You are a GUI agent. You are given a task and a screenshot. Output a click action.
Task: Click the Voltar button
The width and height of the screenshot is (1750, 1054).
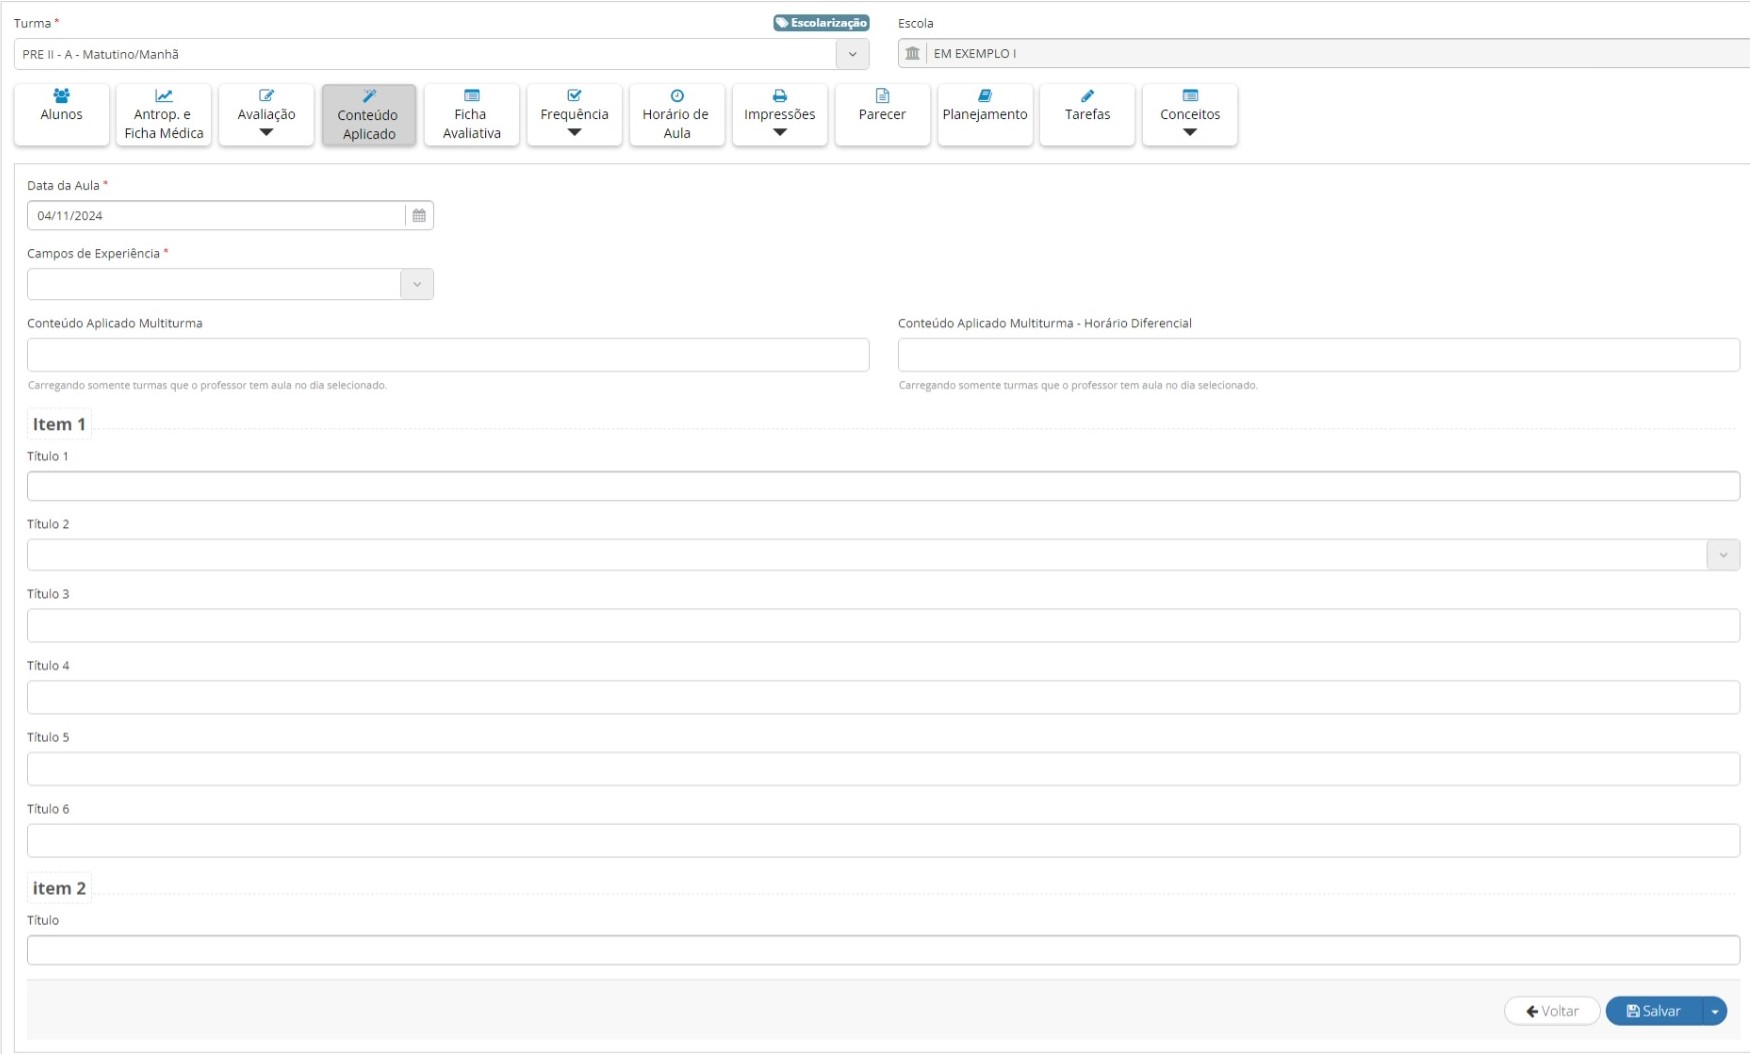(1552, 1011)
